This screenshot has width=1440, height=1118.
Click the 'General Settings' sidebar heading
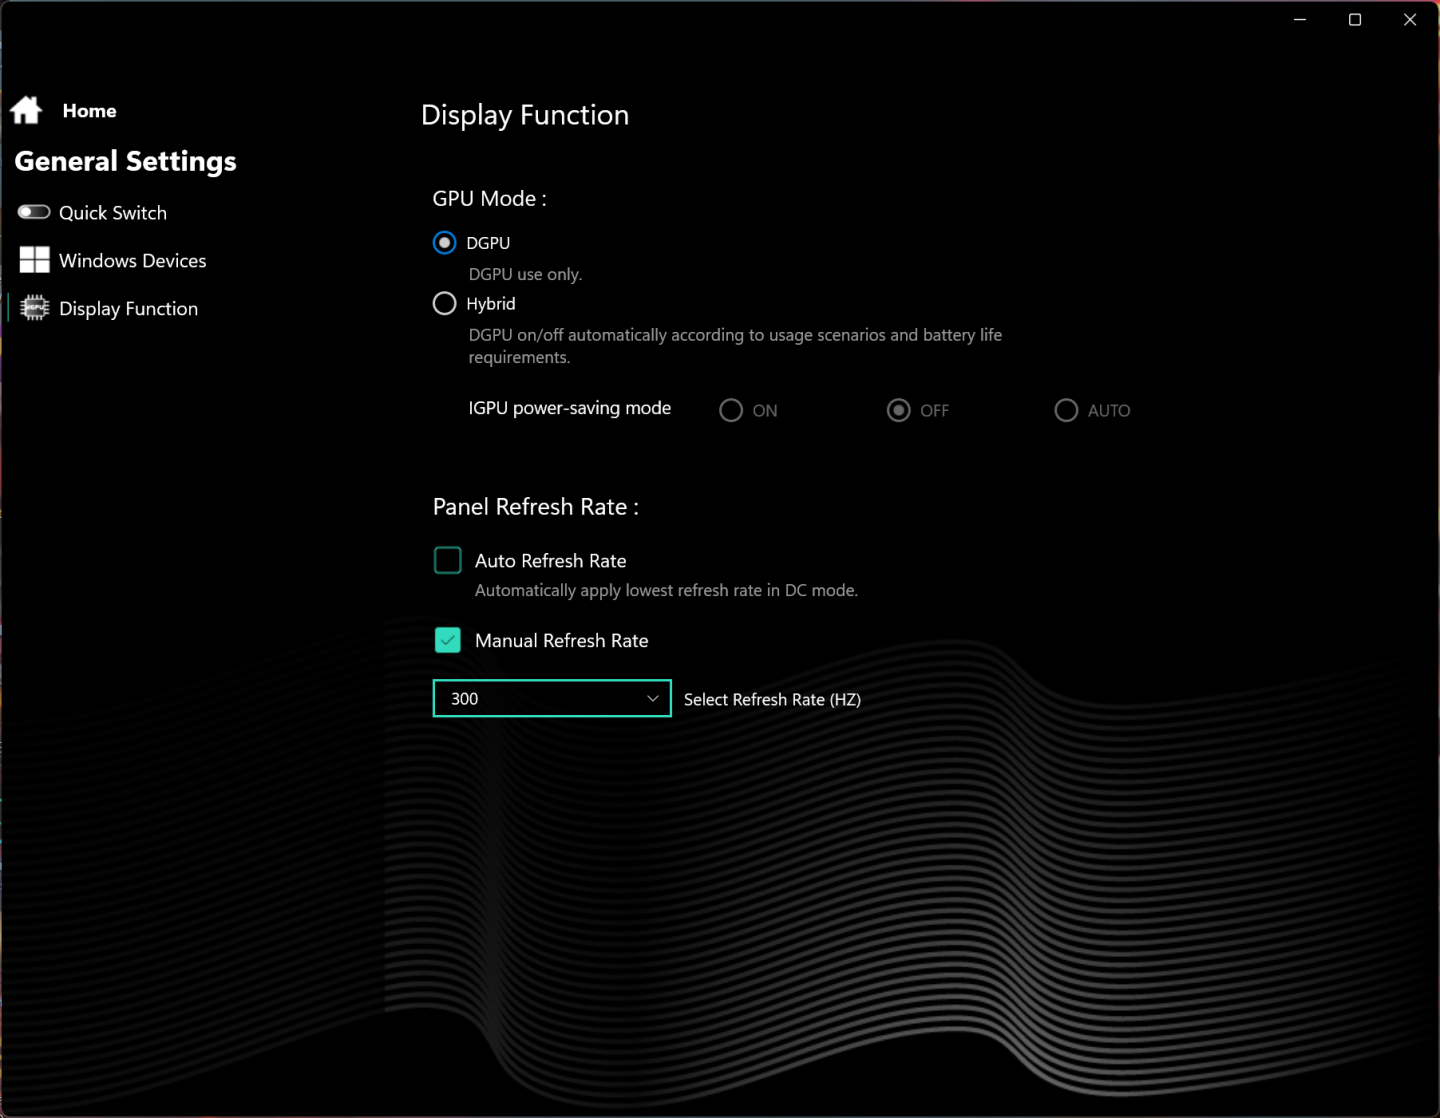(126, 161)
